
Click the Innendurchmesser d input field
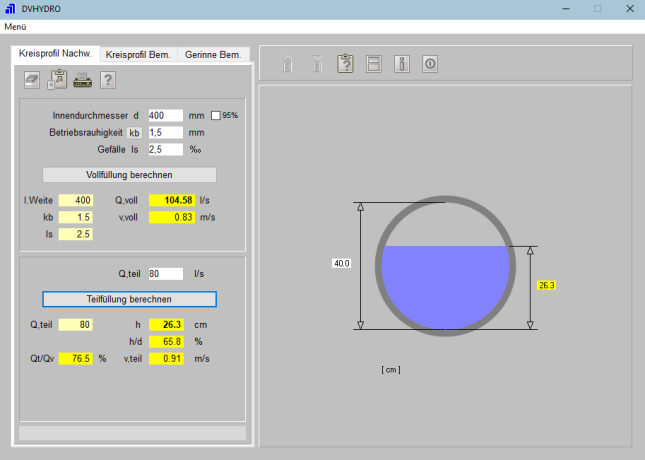pos(165,115)
